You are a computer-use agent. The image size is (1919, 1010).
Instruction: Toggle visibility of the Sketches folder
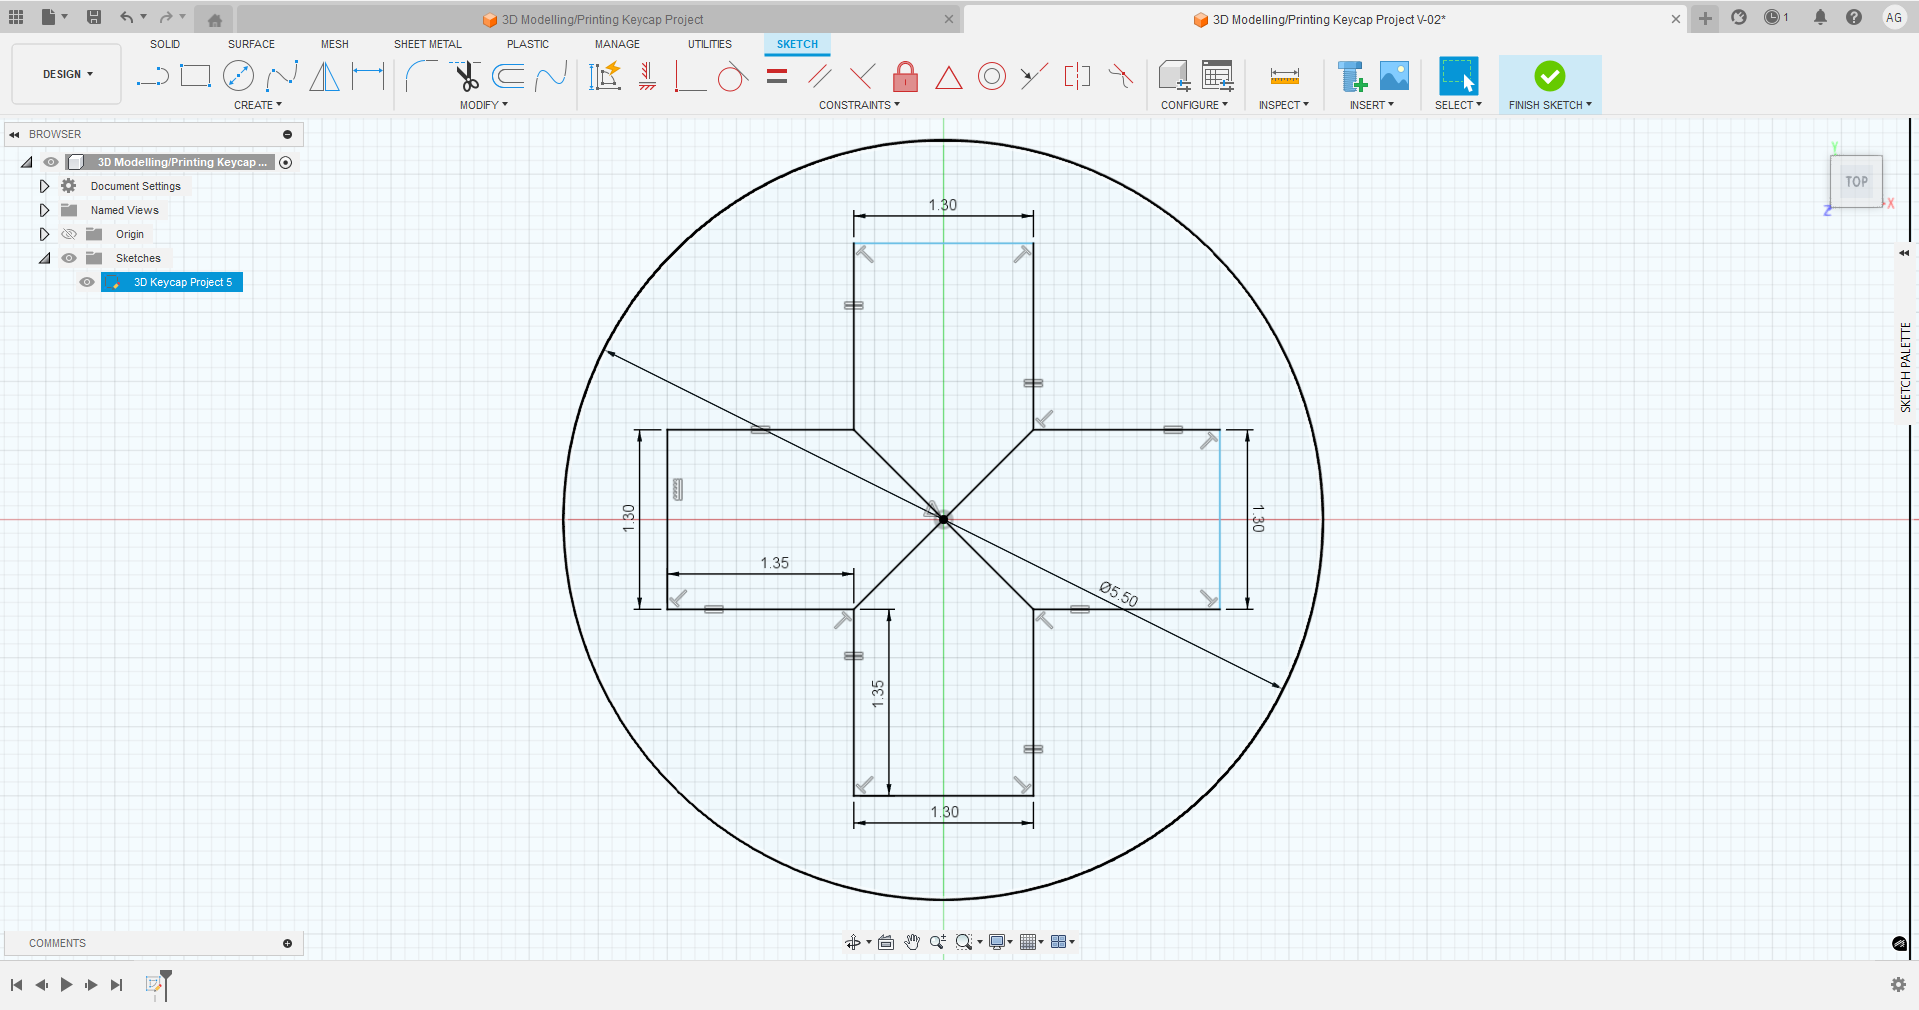pyautogui.click(x=69, y=258)
